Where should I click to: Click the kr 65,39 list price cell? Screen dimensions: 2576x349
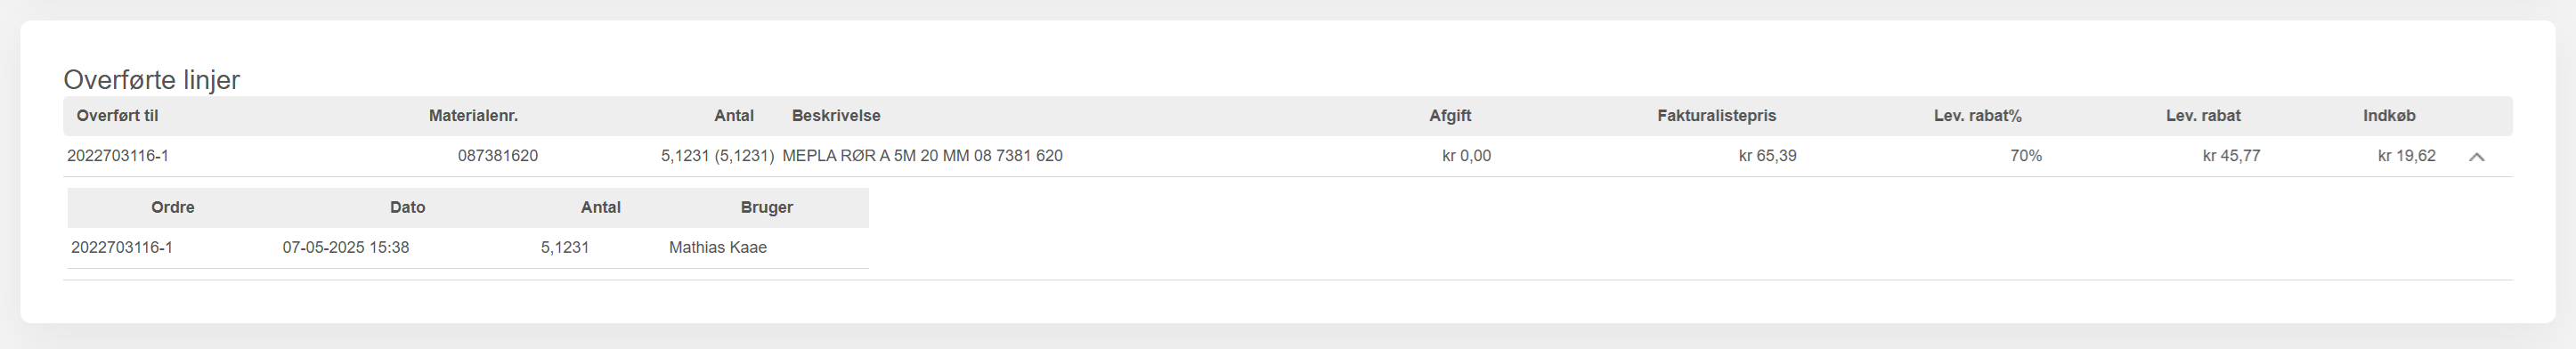point(1767,156)
